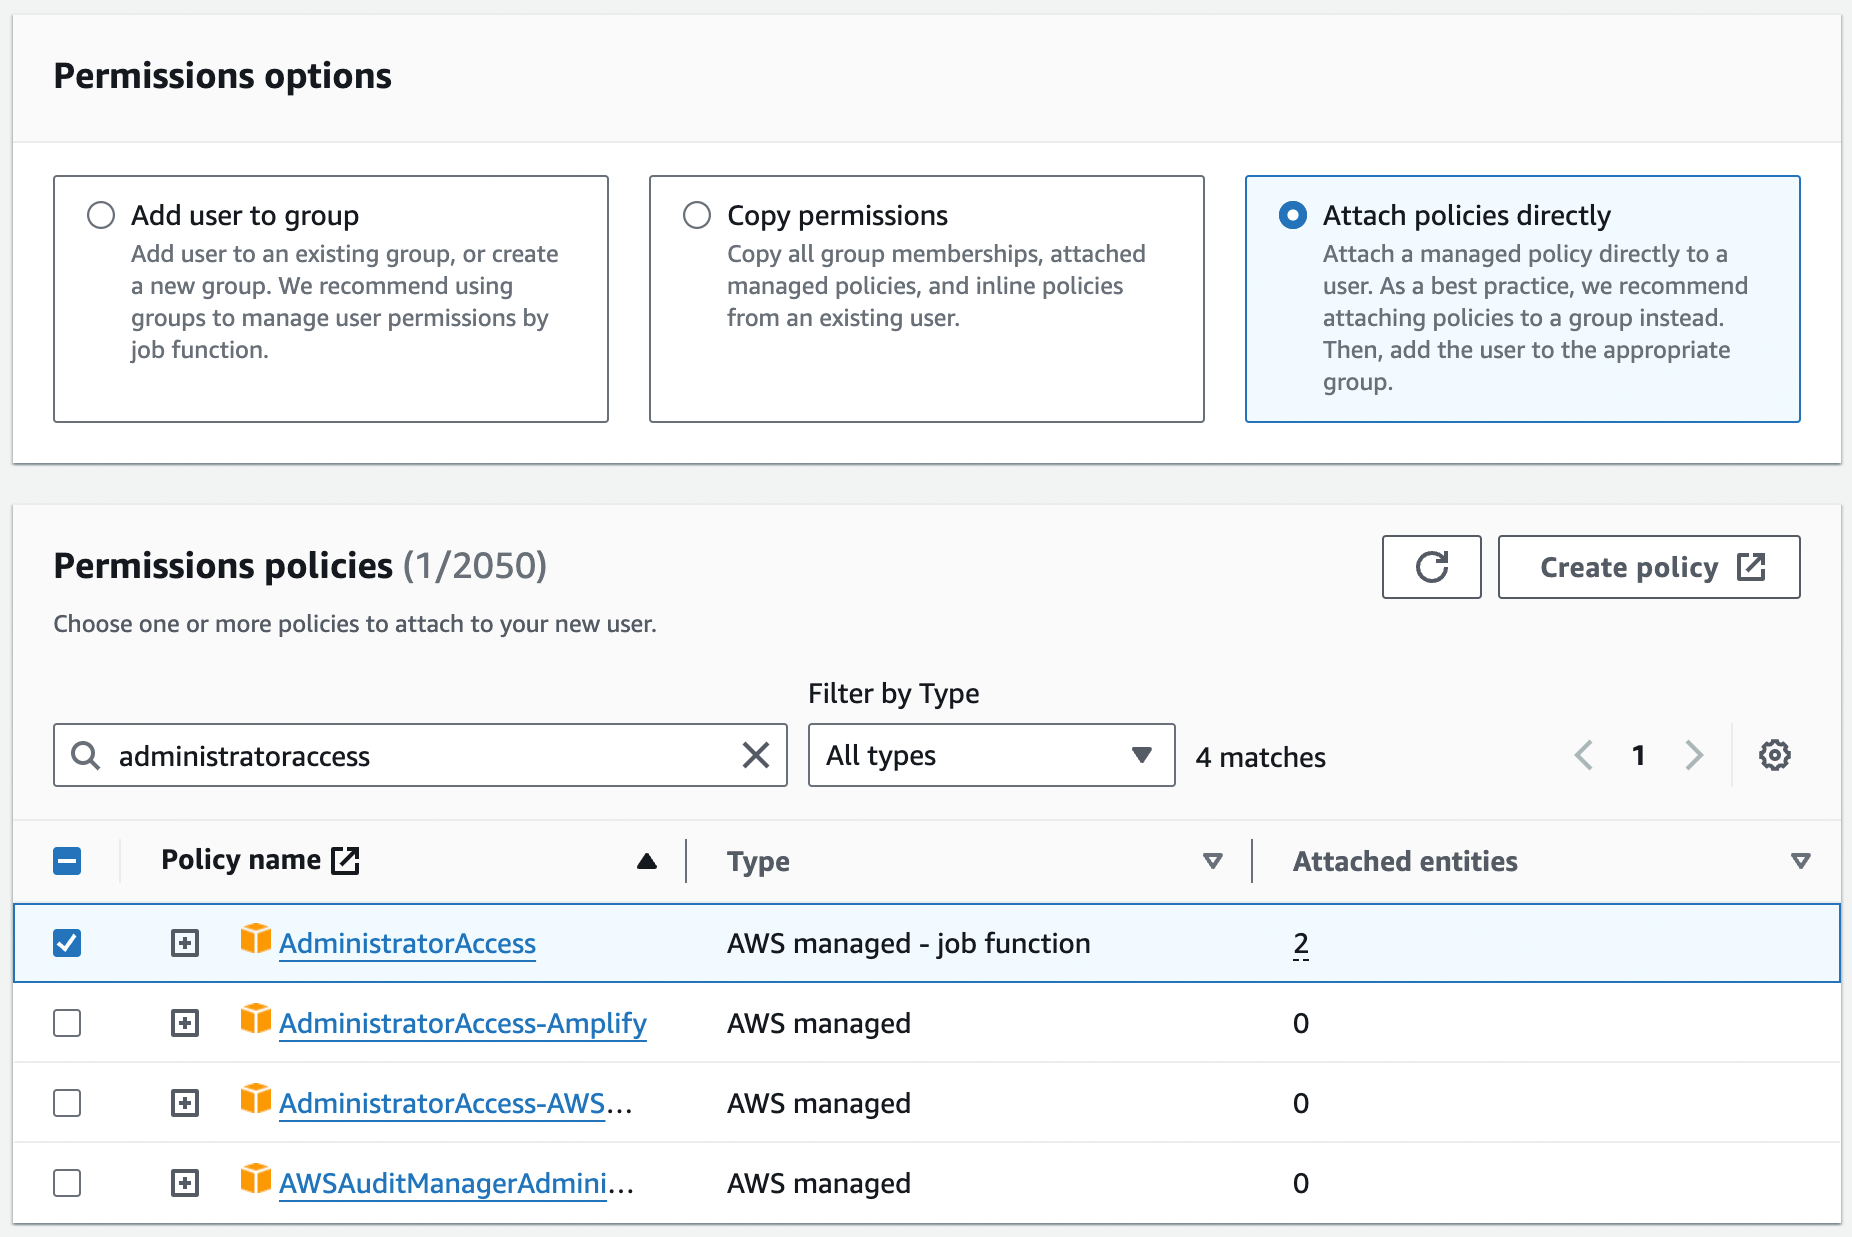
Task: Go to previous page of policies
Action: [x=1583, y=755]
